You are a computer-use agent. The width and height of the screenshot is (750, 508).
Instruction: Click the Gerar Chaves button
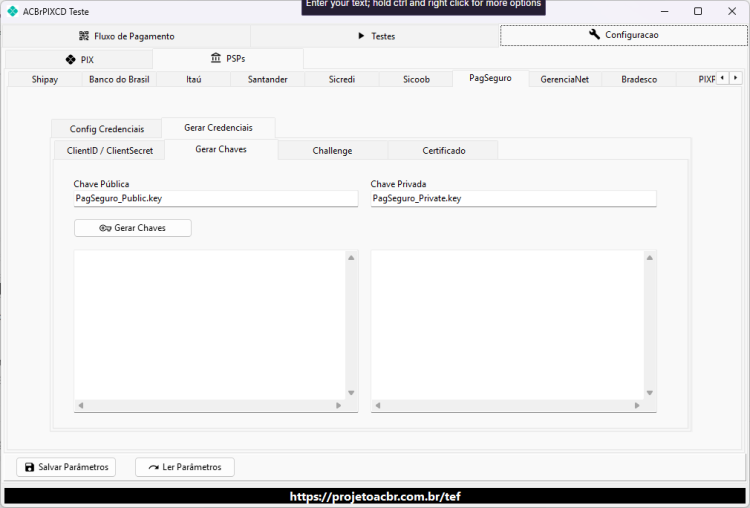tap(132, 228)
